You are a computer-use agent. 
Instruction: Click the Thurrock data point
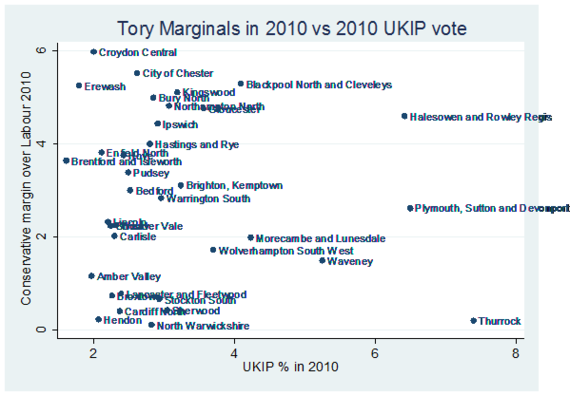473,321
